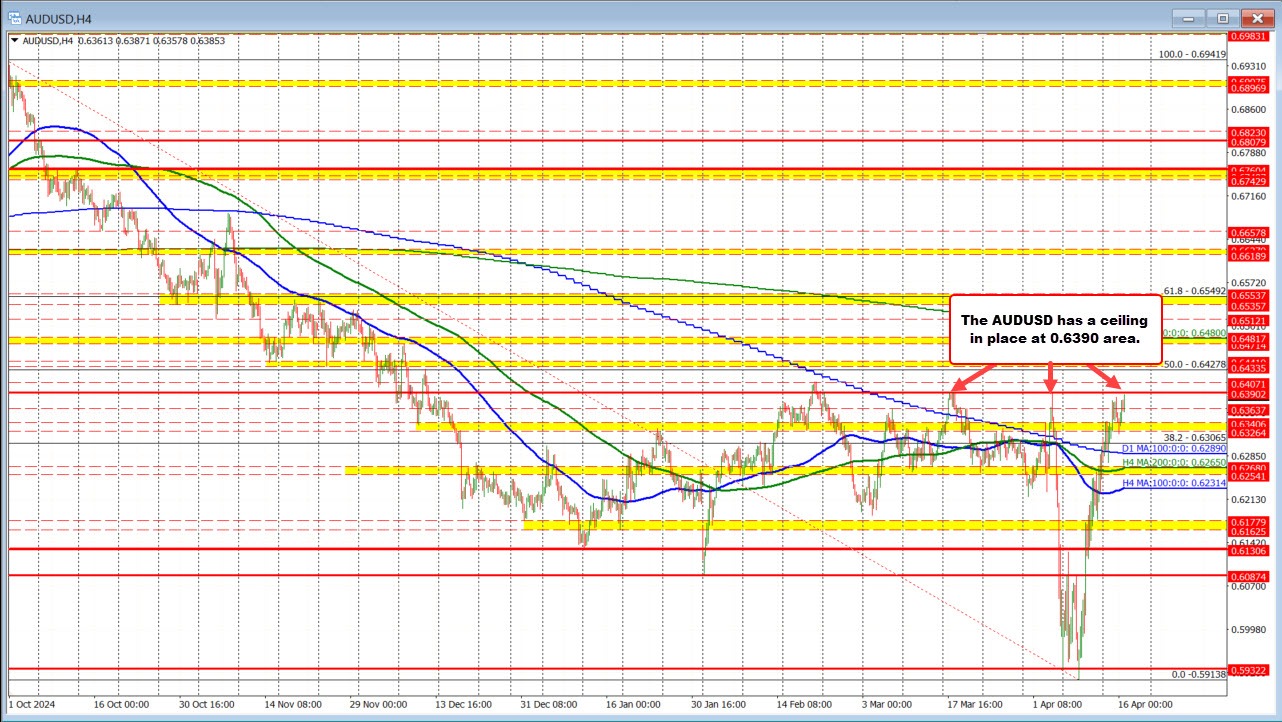The height and width of the screenshot is (722, 1282).
Task: Select the 50.0 - 0.64278 Fibonacci label
Action: tap(1195, 364)
